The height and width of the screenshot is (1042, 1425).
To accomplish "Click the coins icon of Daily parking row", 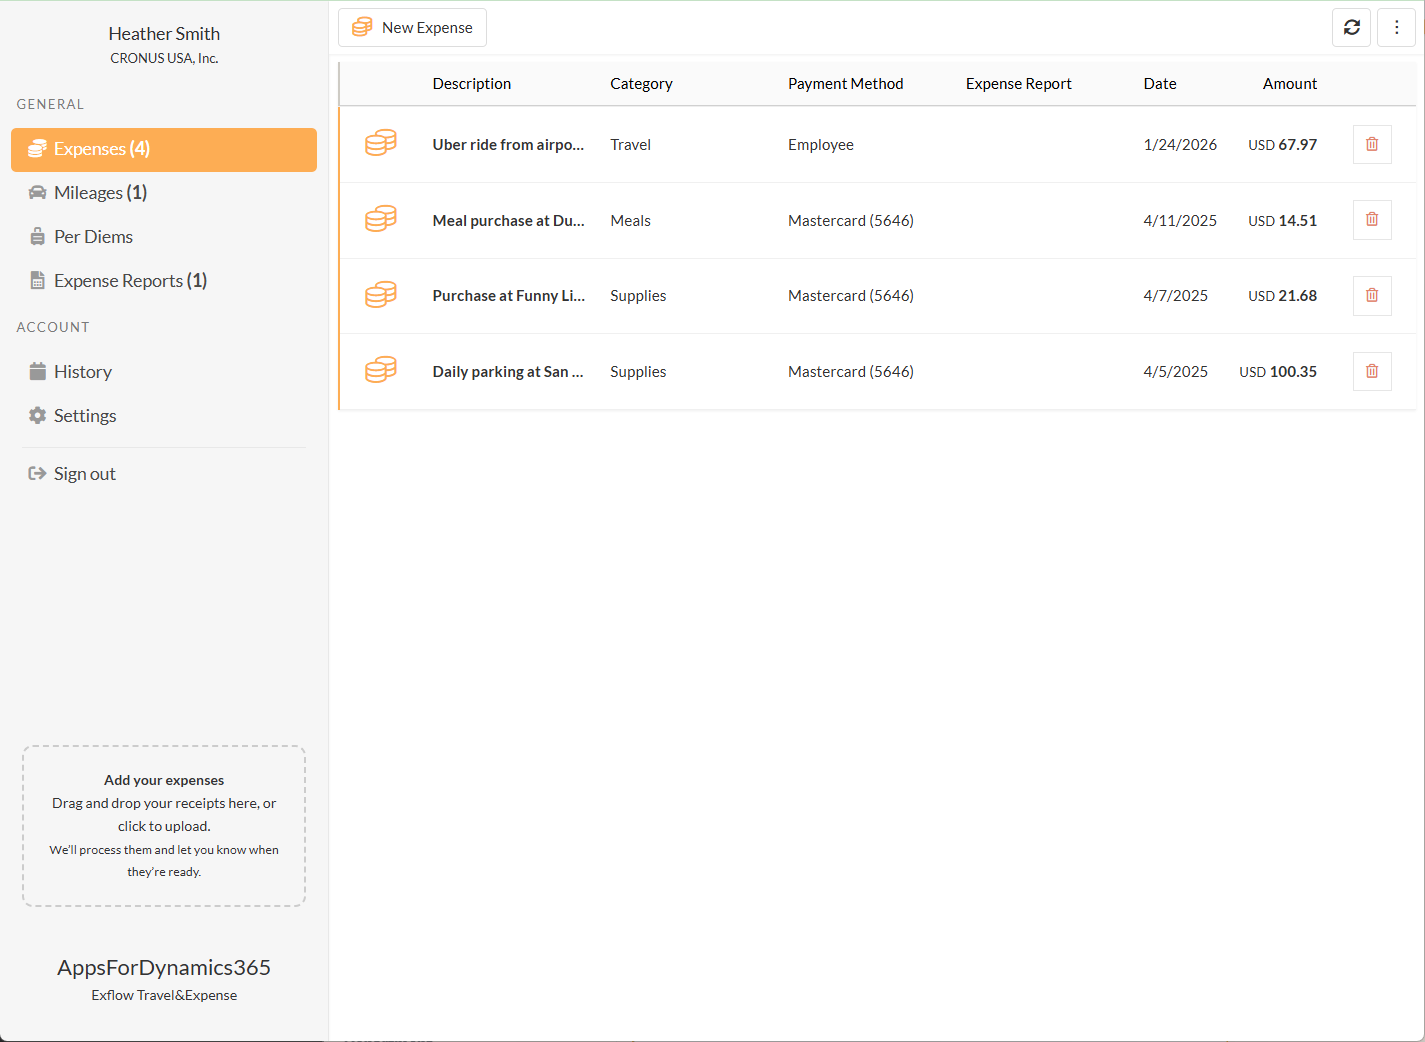I will point(381,371).
